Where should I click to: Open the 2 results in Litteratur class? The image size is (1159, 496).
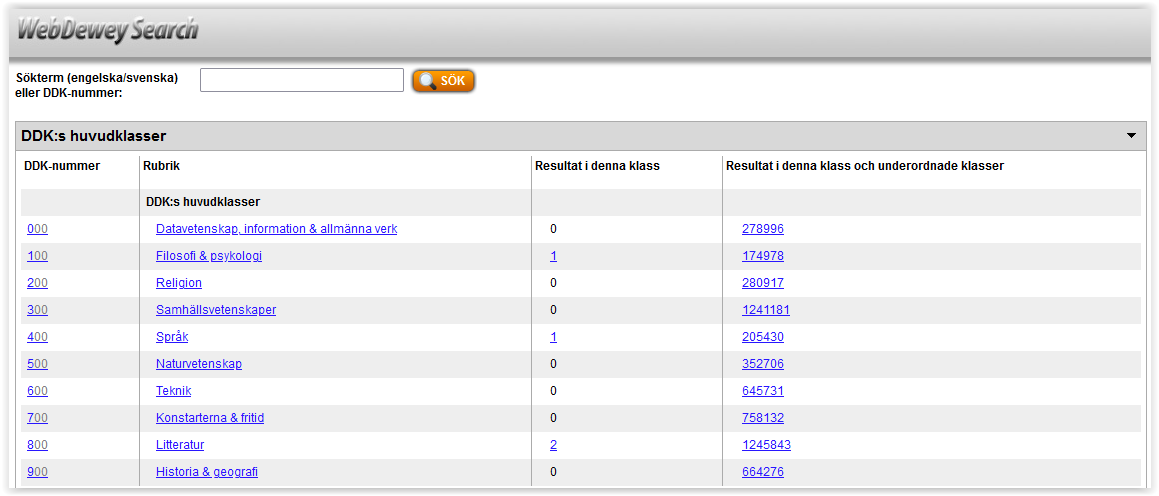554,445
